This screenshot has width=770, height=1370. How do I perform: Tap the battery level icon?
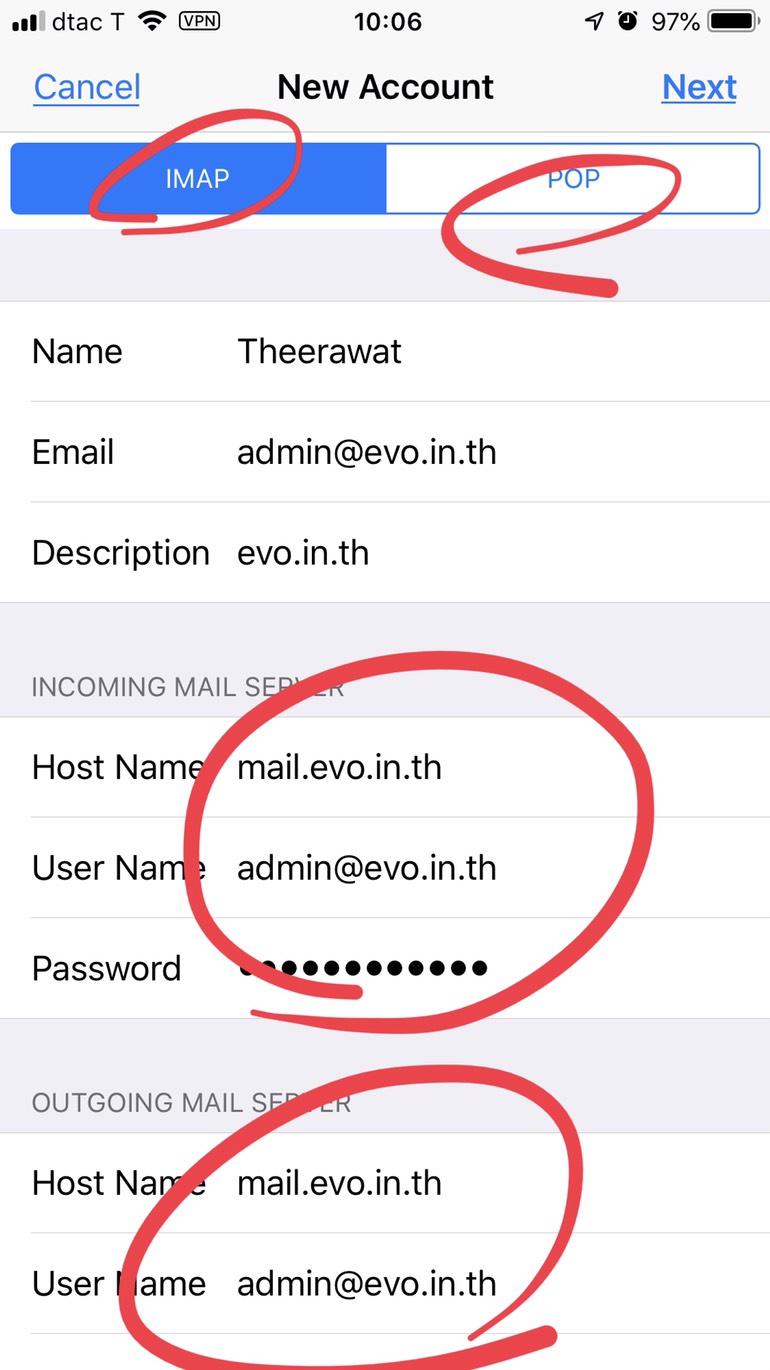734,21
